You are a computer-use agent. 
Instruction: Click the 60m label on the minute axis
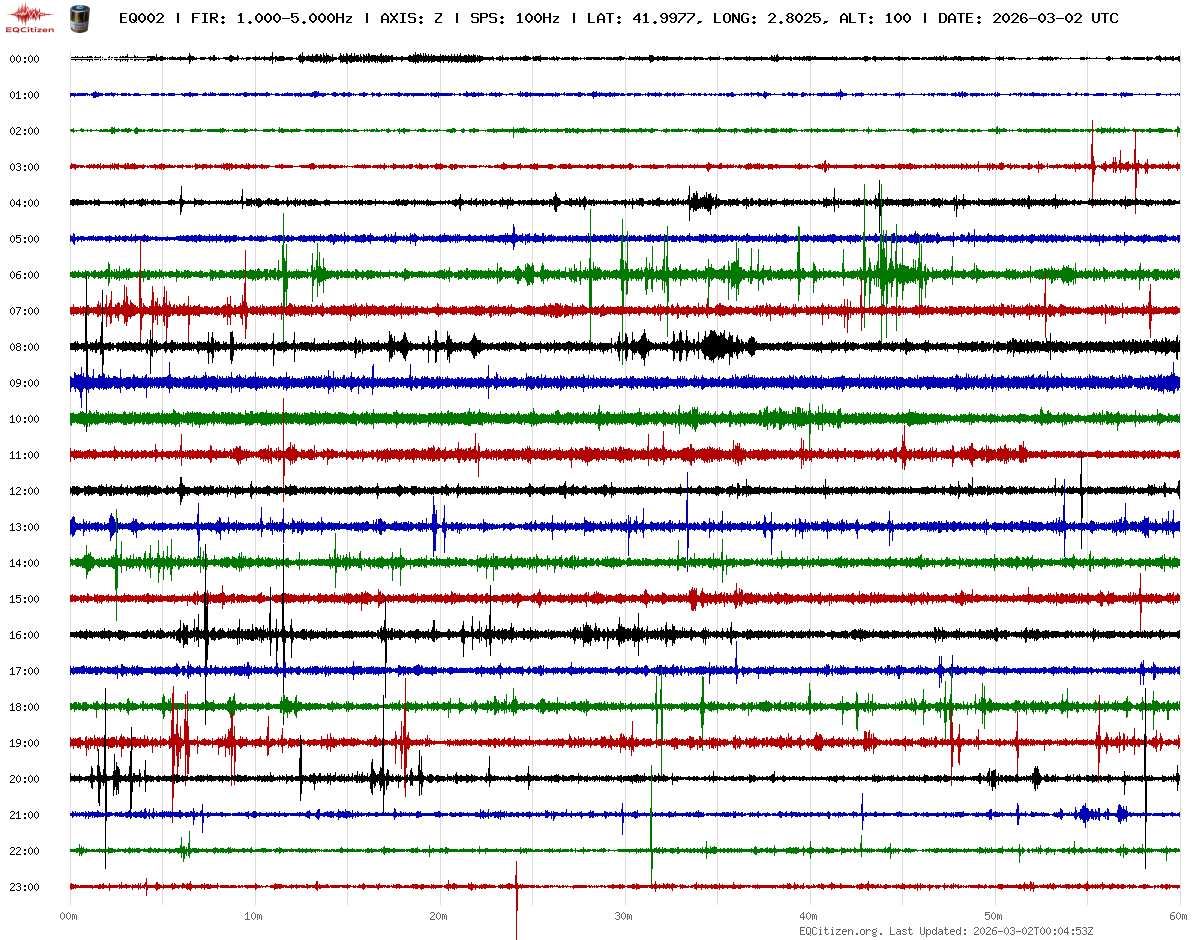point(1179,916)
